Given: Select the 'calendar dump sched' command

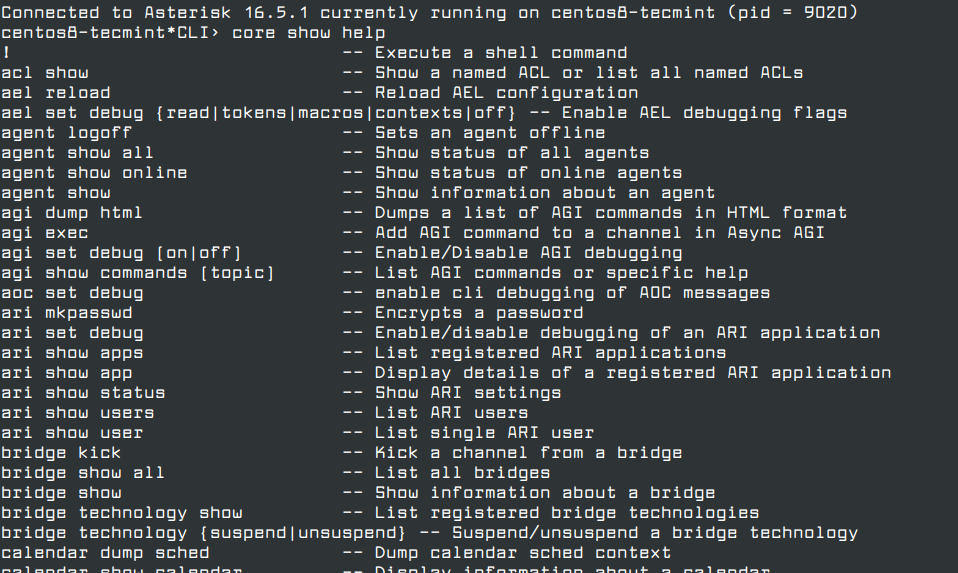Looking at the screenshot, I should pos(105,552).
